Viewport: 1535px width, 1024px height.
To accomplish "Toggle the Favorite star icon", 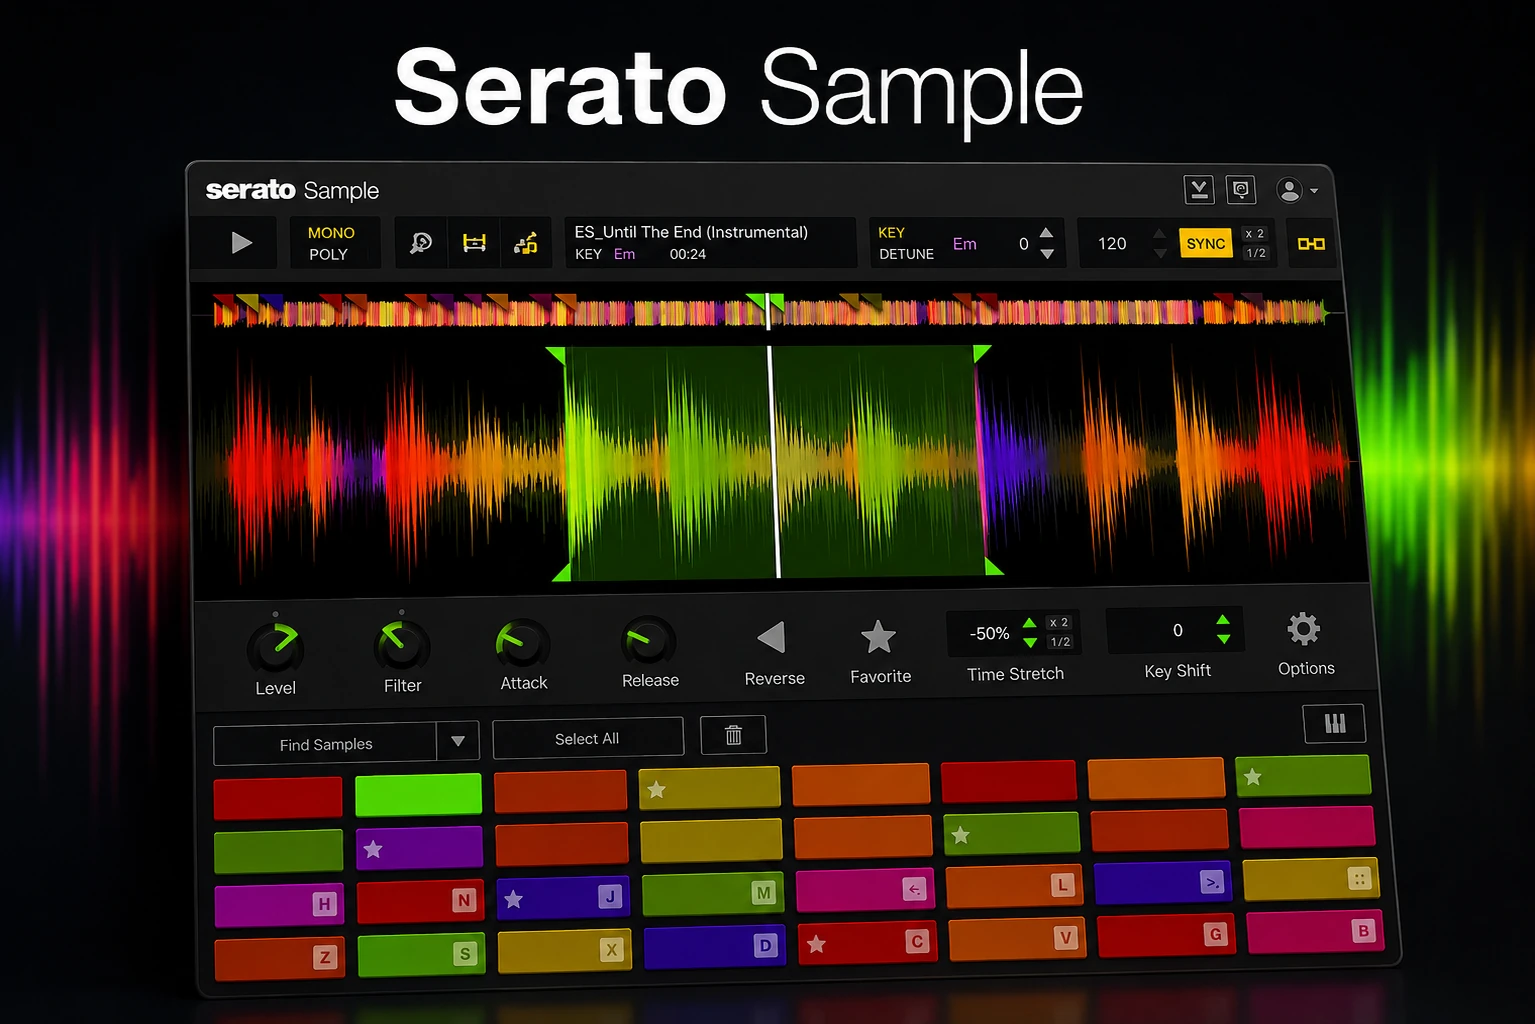I will pyautogui.click(x=878, y=637).
